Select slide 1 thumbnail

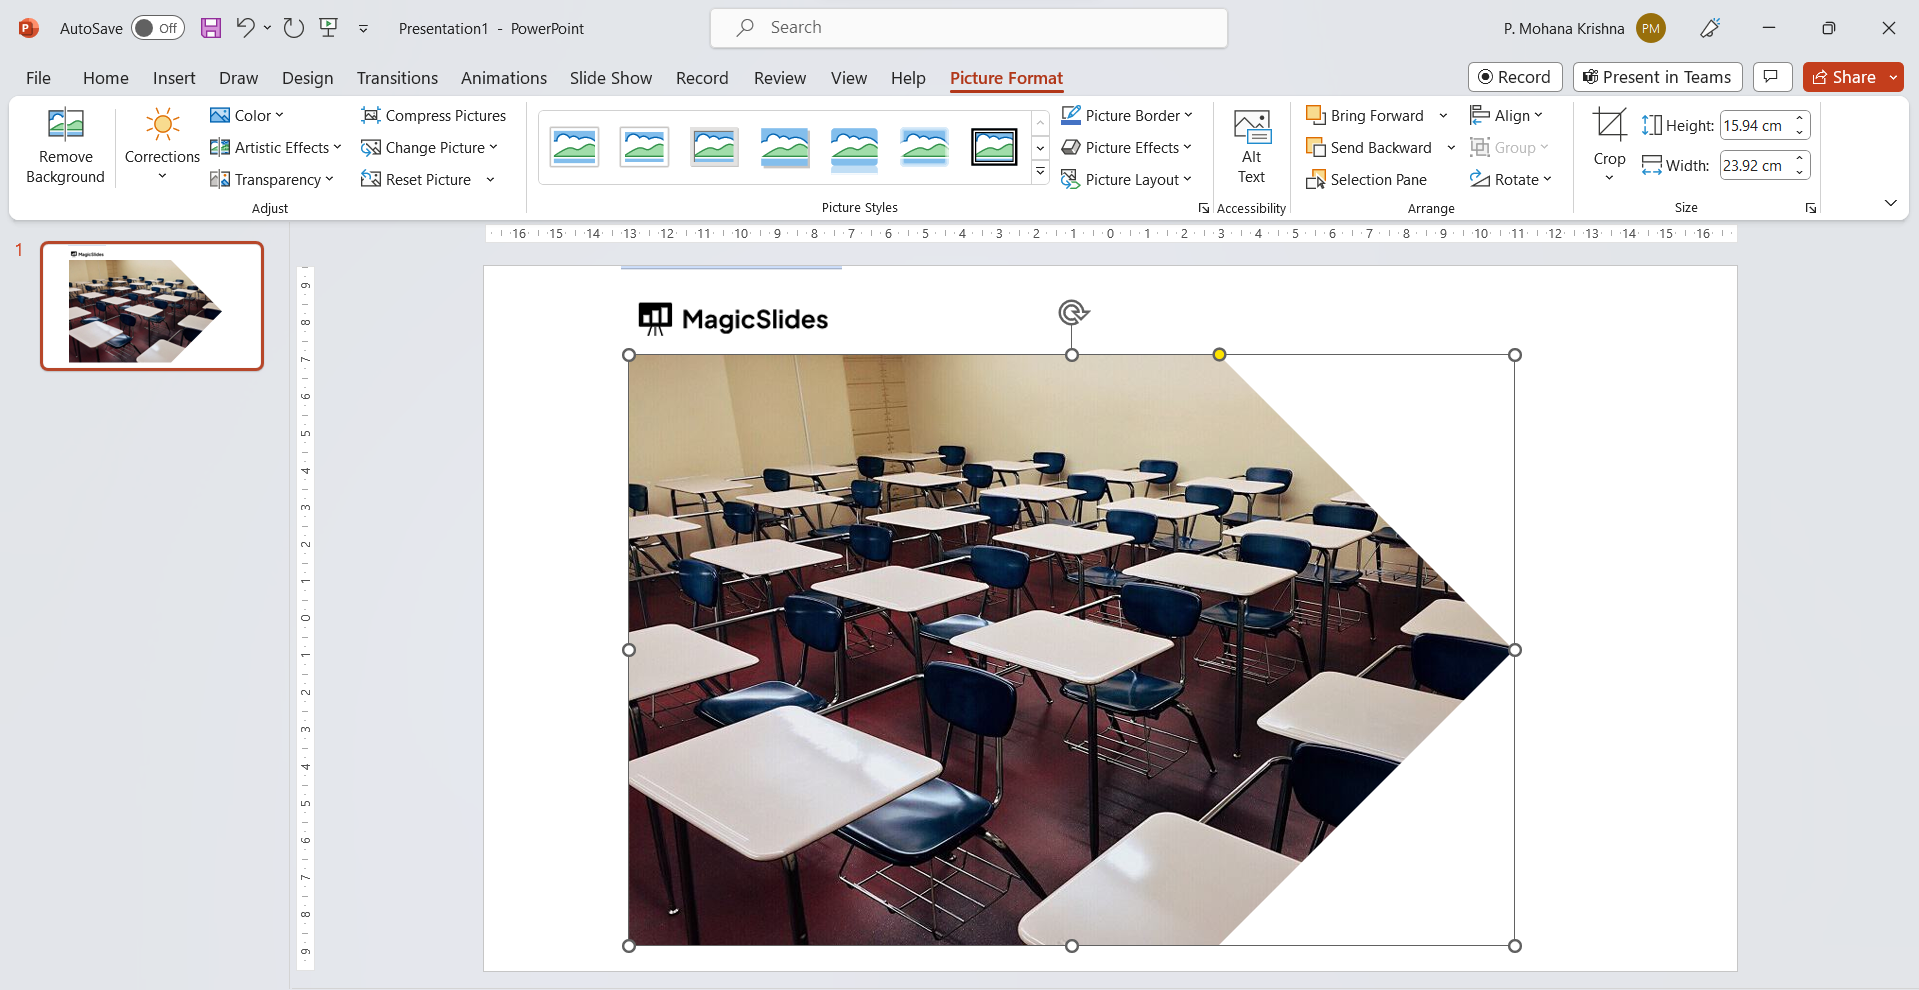coord(152,306)
